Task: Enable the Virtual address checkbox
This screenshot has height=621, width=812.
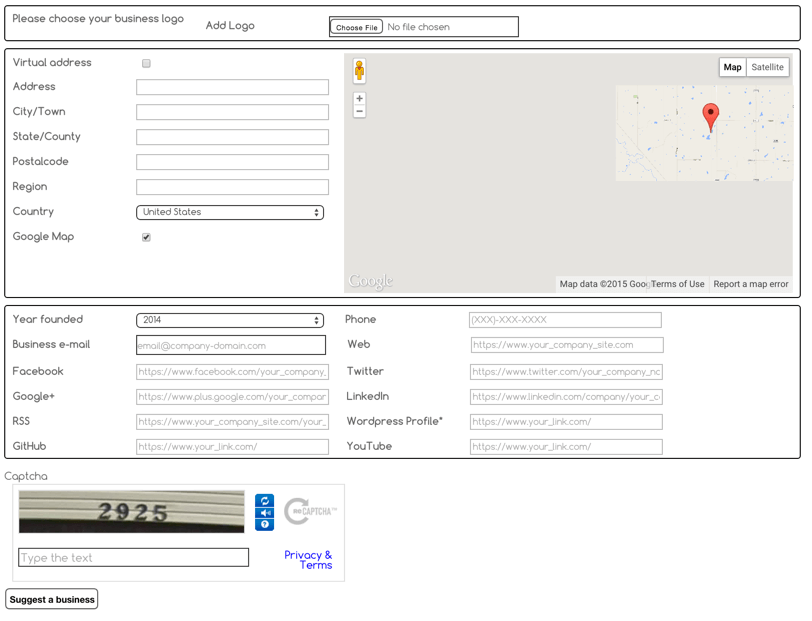Action: (146, 63)
